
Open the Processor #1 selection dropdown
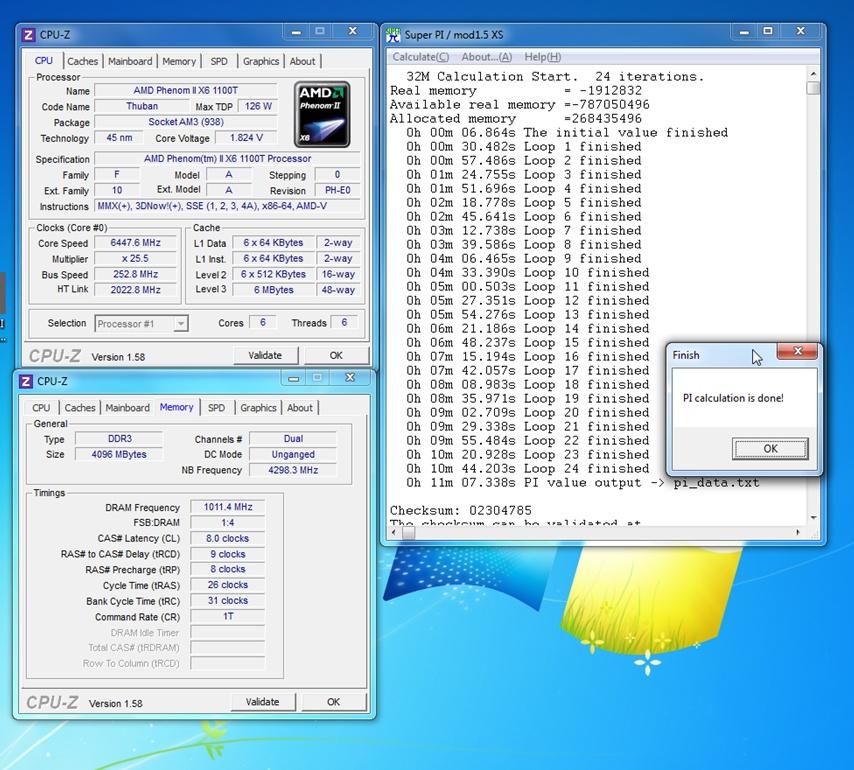point(180,323)
